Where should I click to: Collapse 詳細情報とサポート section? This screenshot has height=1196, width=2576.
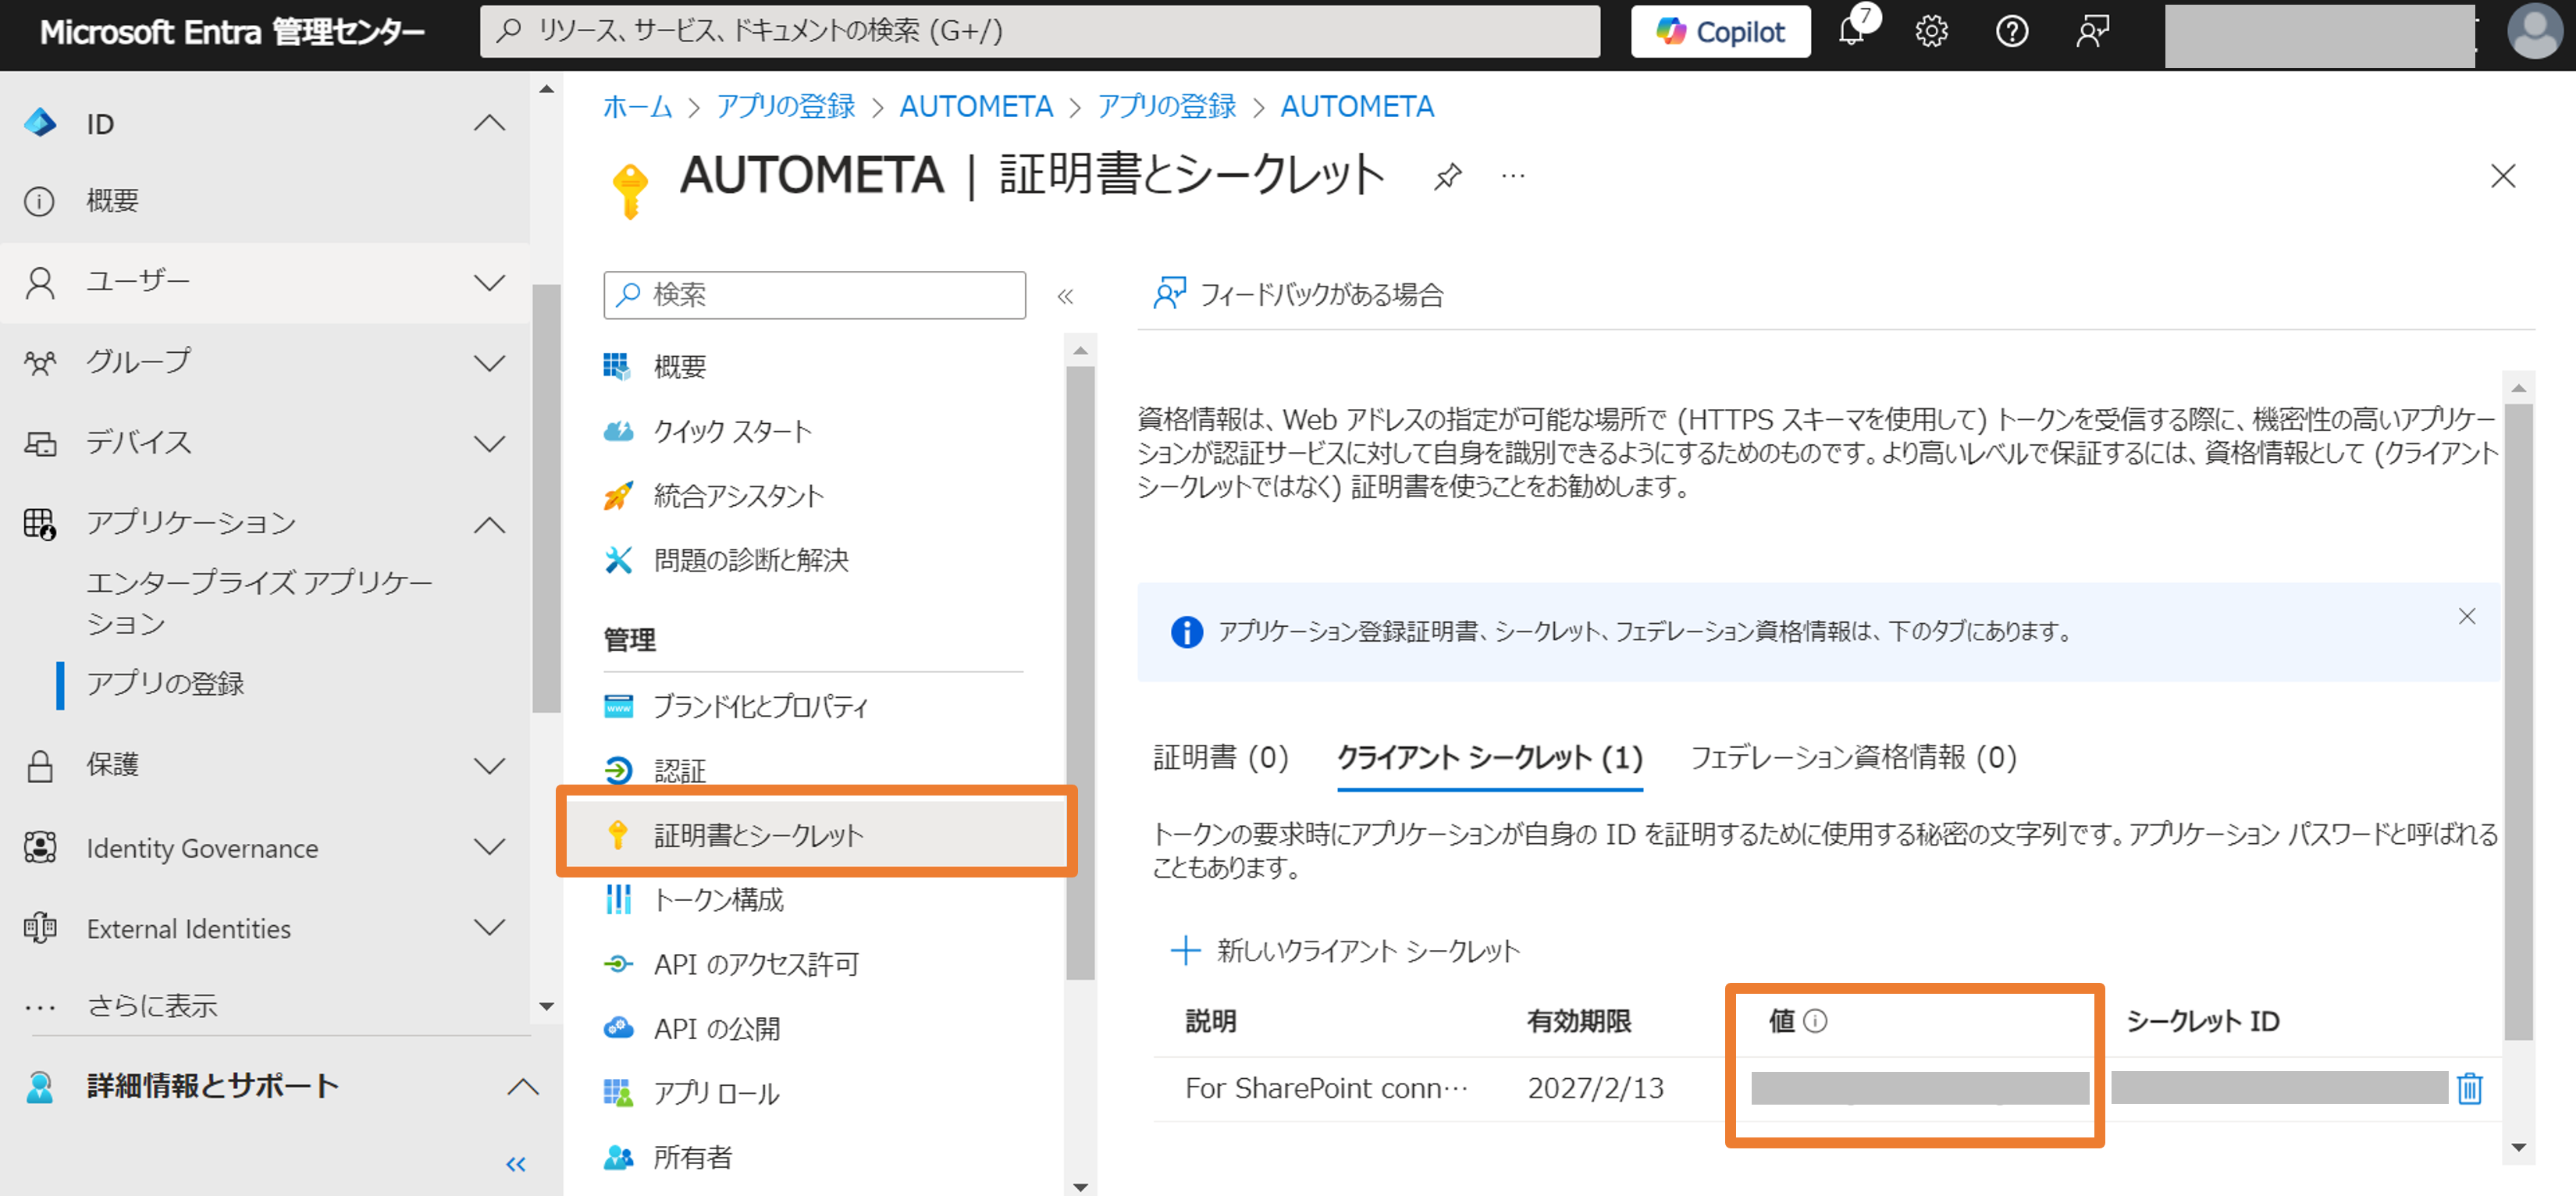pos(523,1087)
